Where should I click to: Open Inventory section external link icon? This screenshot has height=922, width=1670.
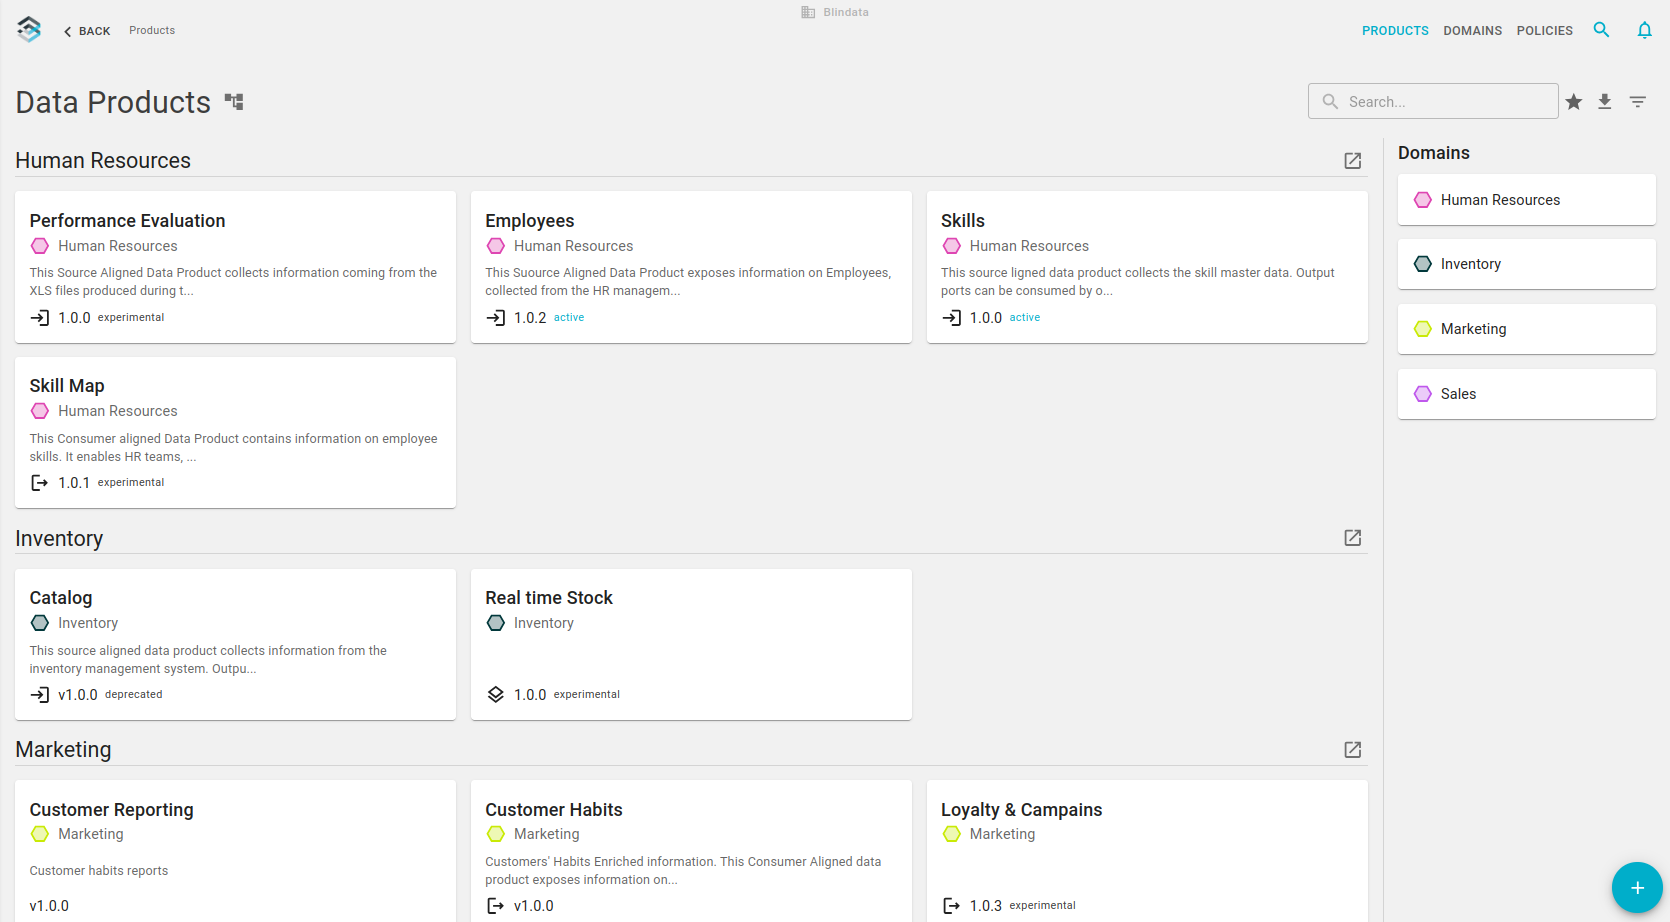click(1353, 538)
